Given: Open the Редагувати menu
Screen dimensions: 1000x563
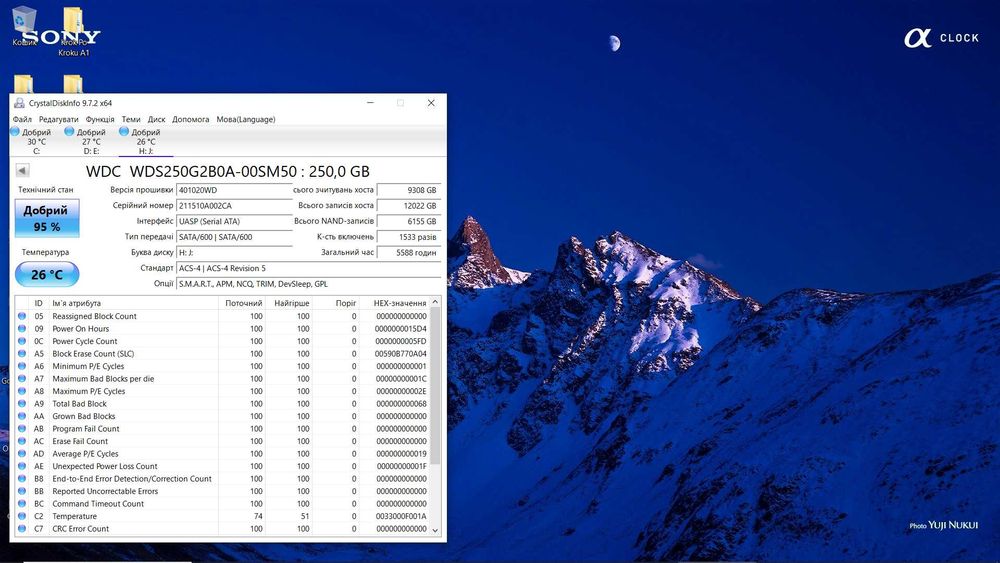Looking at the screenshot, I should tap(58, 119).
